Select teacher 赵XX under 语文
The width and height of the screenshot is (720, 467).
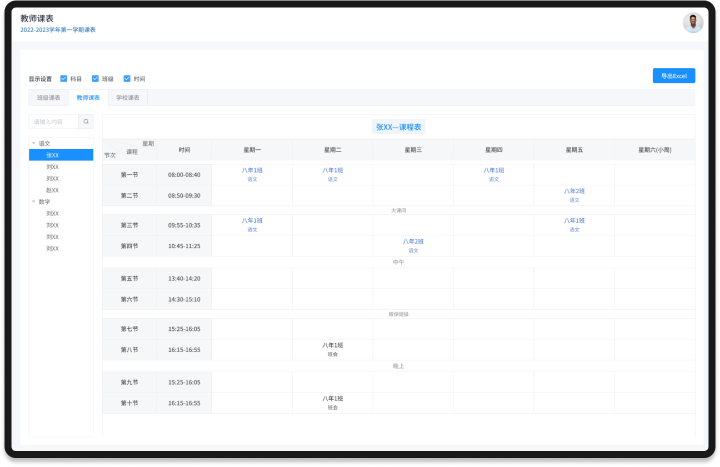click(x=52, y=190)
